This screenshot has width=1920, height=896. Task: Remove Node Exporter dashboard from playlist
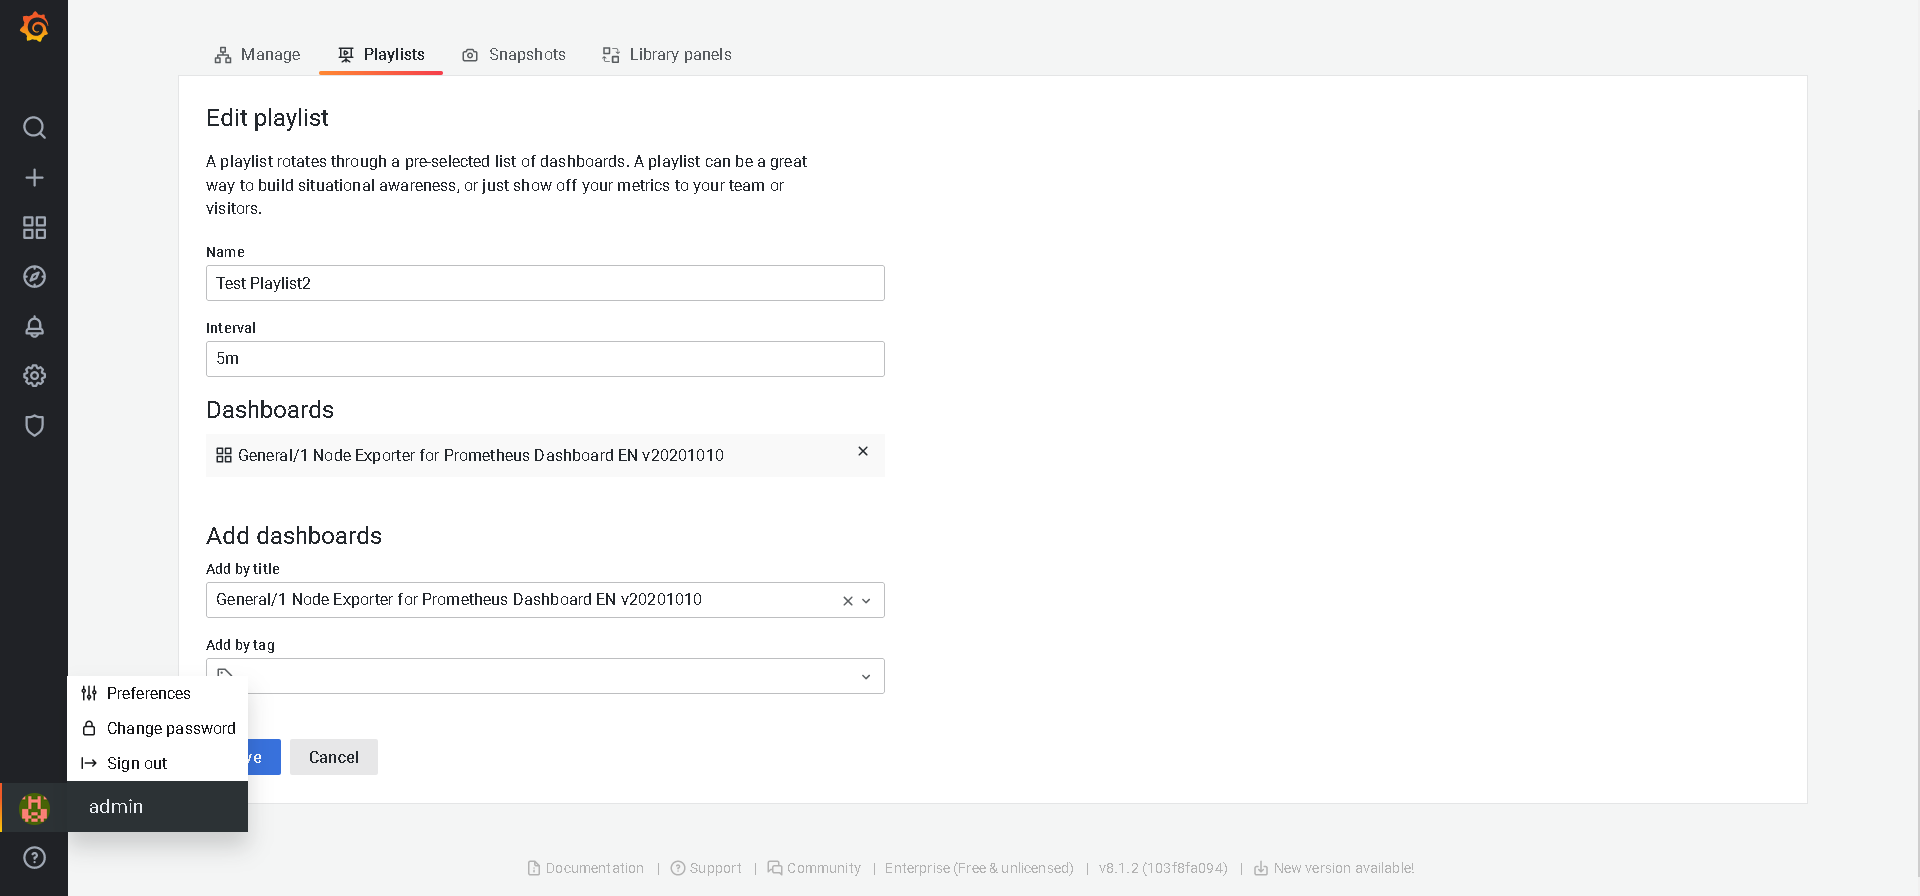coord(863,452)
